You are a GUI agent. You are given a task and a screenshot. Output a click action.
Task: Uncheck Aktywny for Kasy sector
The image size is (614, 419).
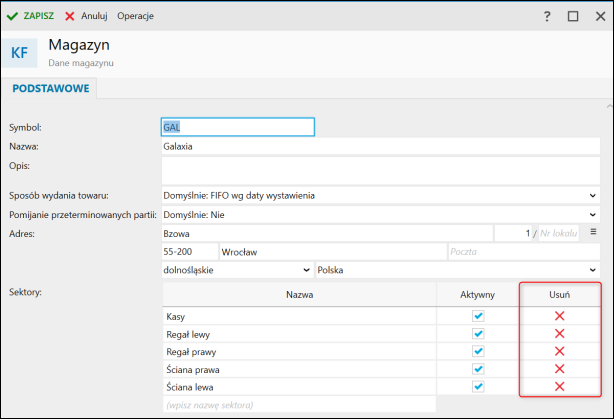tap(478, 316)
